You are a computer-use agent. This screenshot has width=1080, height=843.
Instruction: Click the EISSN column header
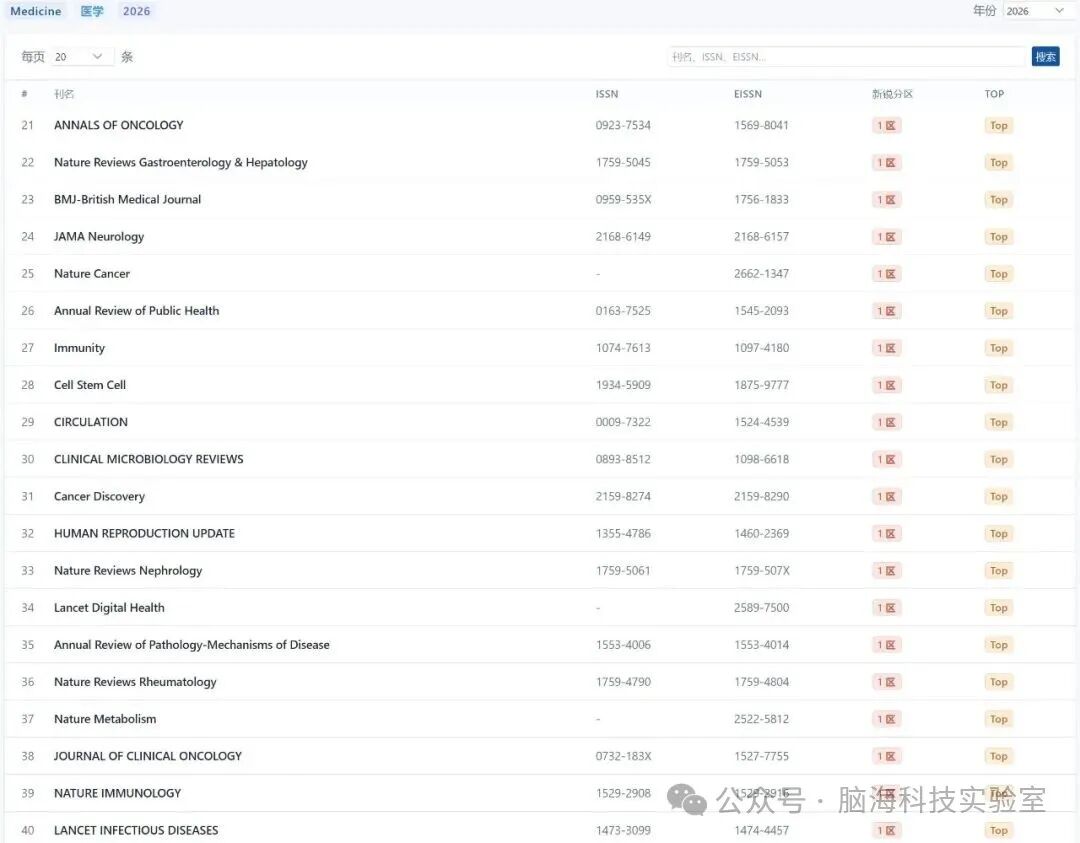748,94
